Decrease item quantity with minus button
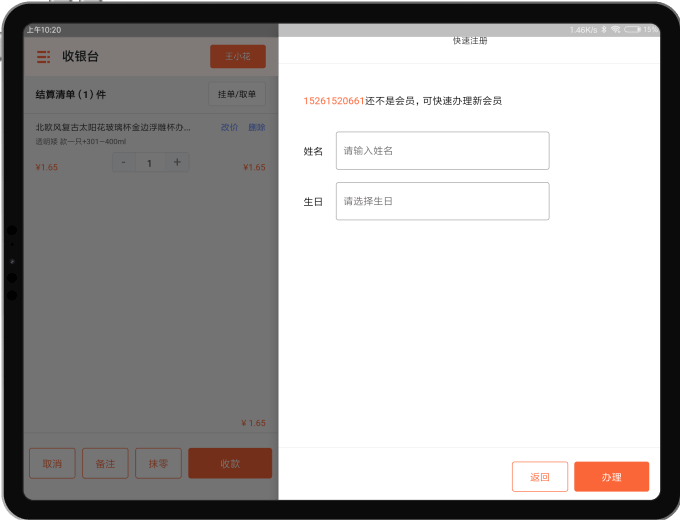 (123, 162)
